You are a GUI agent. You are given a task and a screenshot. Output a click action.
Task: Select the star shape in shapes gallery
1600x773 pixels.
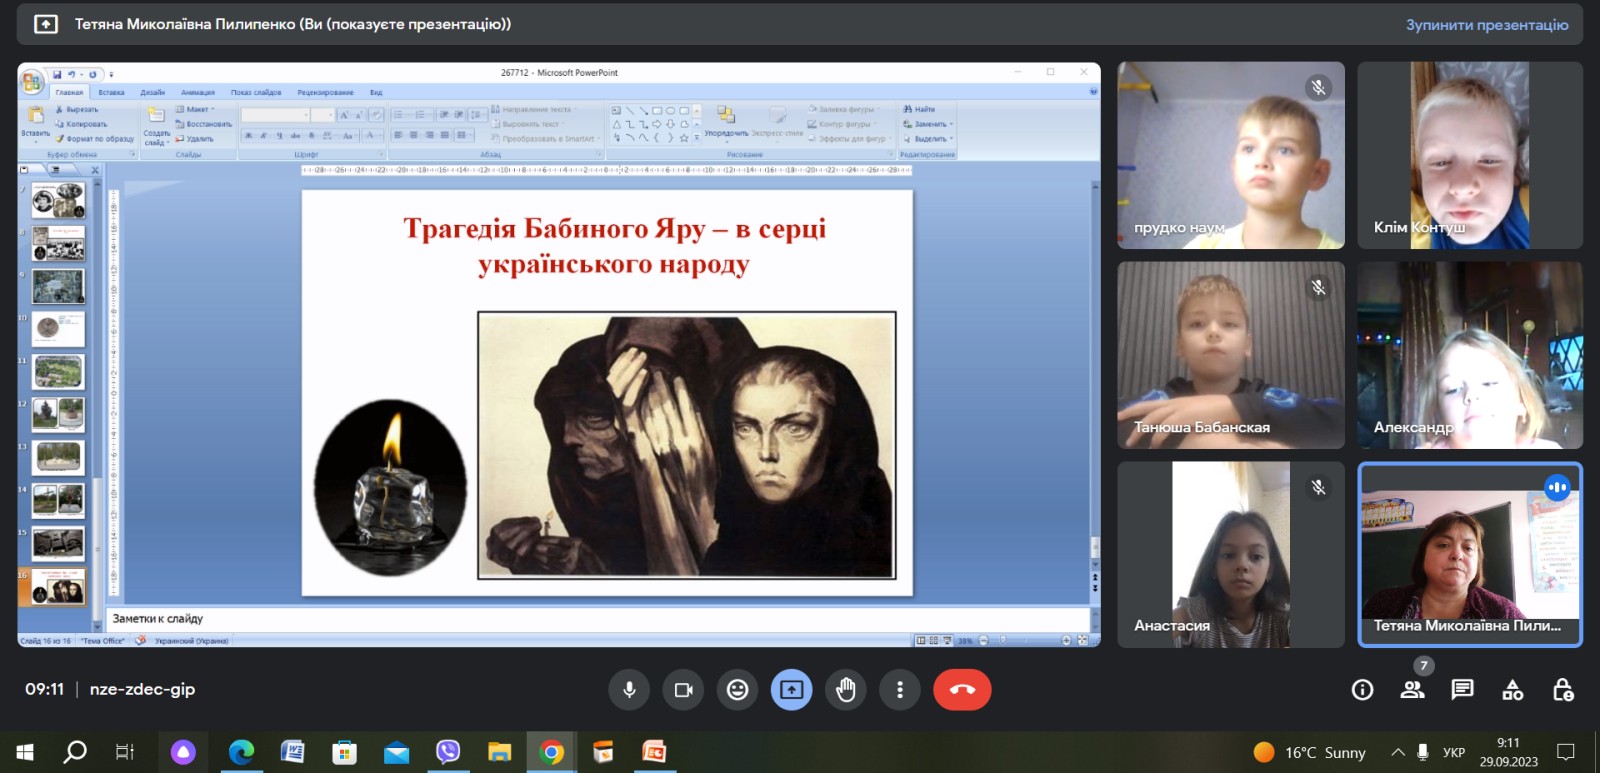(x=684, y=138)
